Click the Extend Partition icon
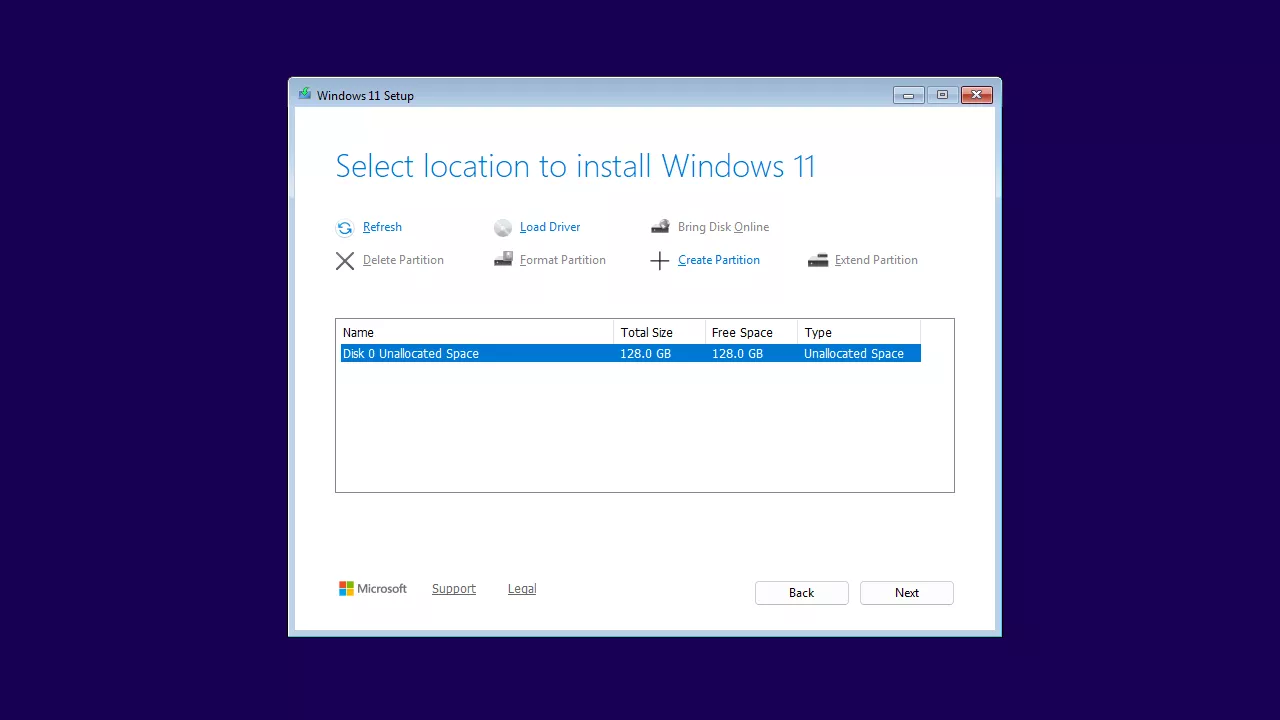This screenshot has width=1280, height=720. click(x=818, y=260)
